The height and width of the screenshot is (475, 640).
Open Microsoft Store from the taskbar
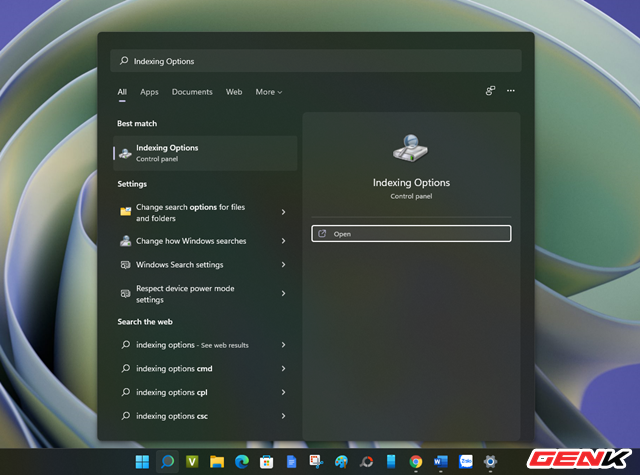click(267, 462)
